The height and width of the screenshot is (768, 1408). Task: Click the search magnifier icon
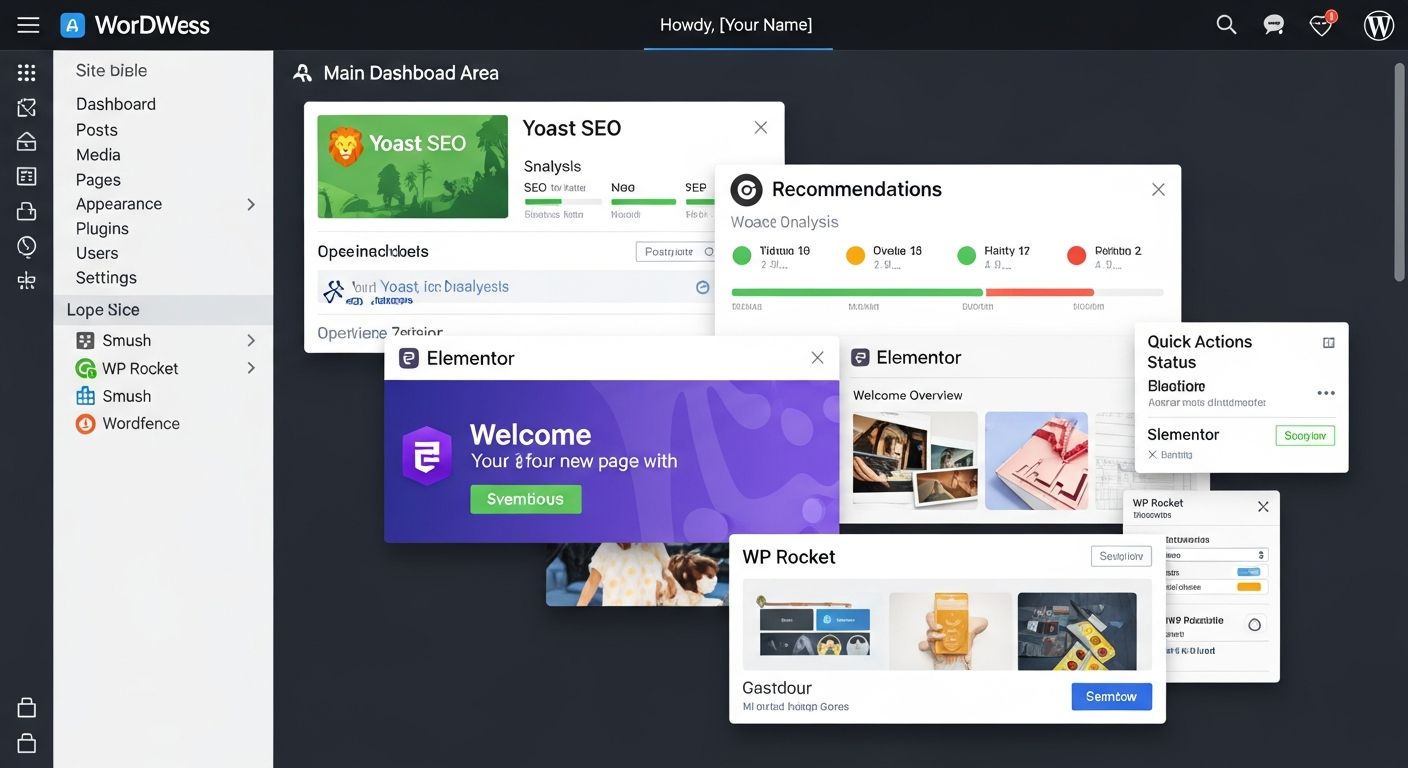(1226, 25)
